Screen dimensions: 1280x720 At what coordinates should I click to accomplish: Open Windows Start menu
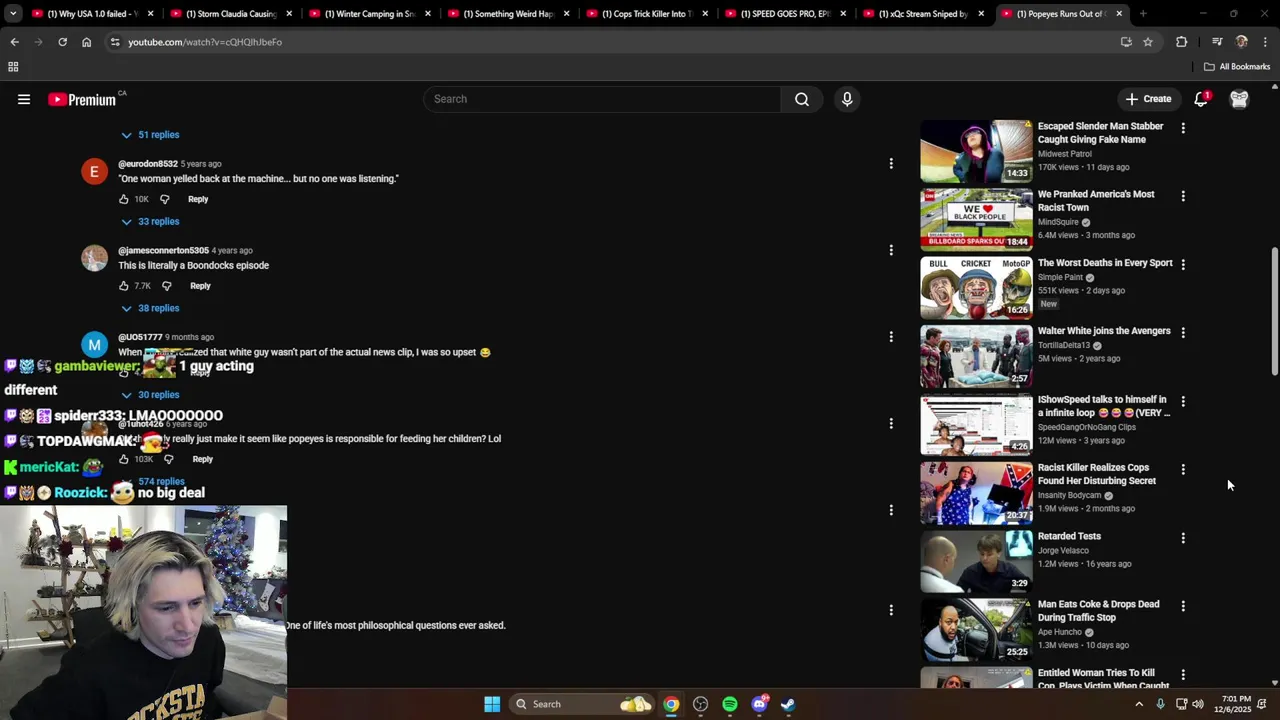(492, 704)
